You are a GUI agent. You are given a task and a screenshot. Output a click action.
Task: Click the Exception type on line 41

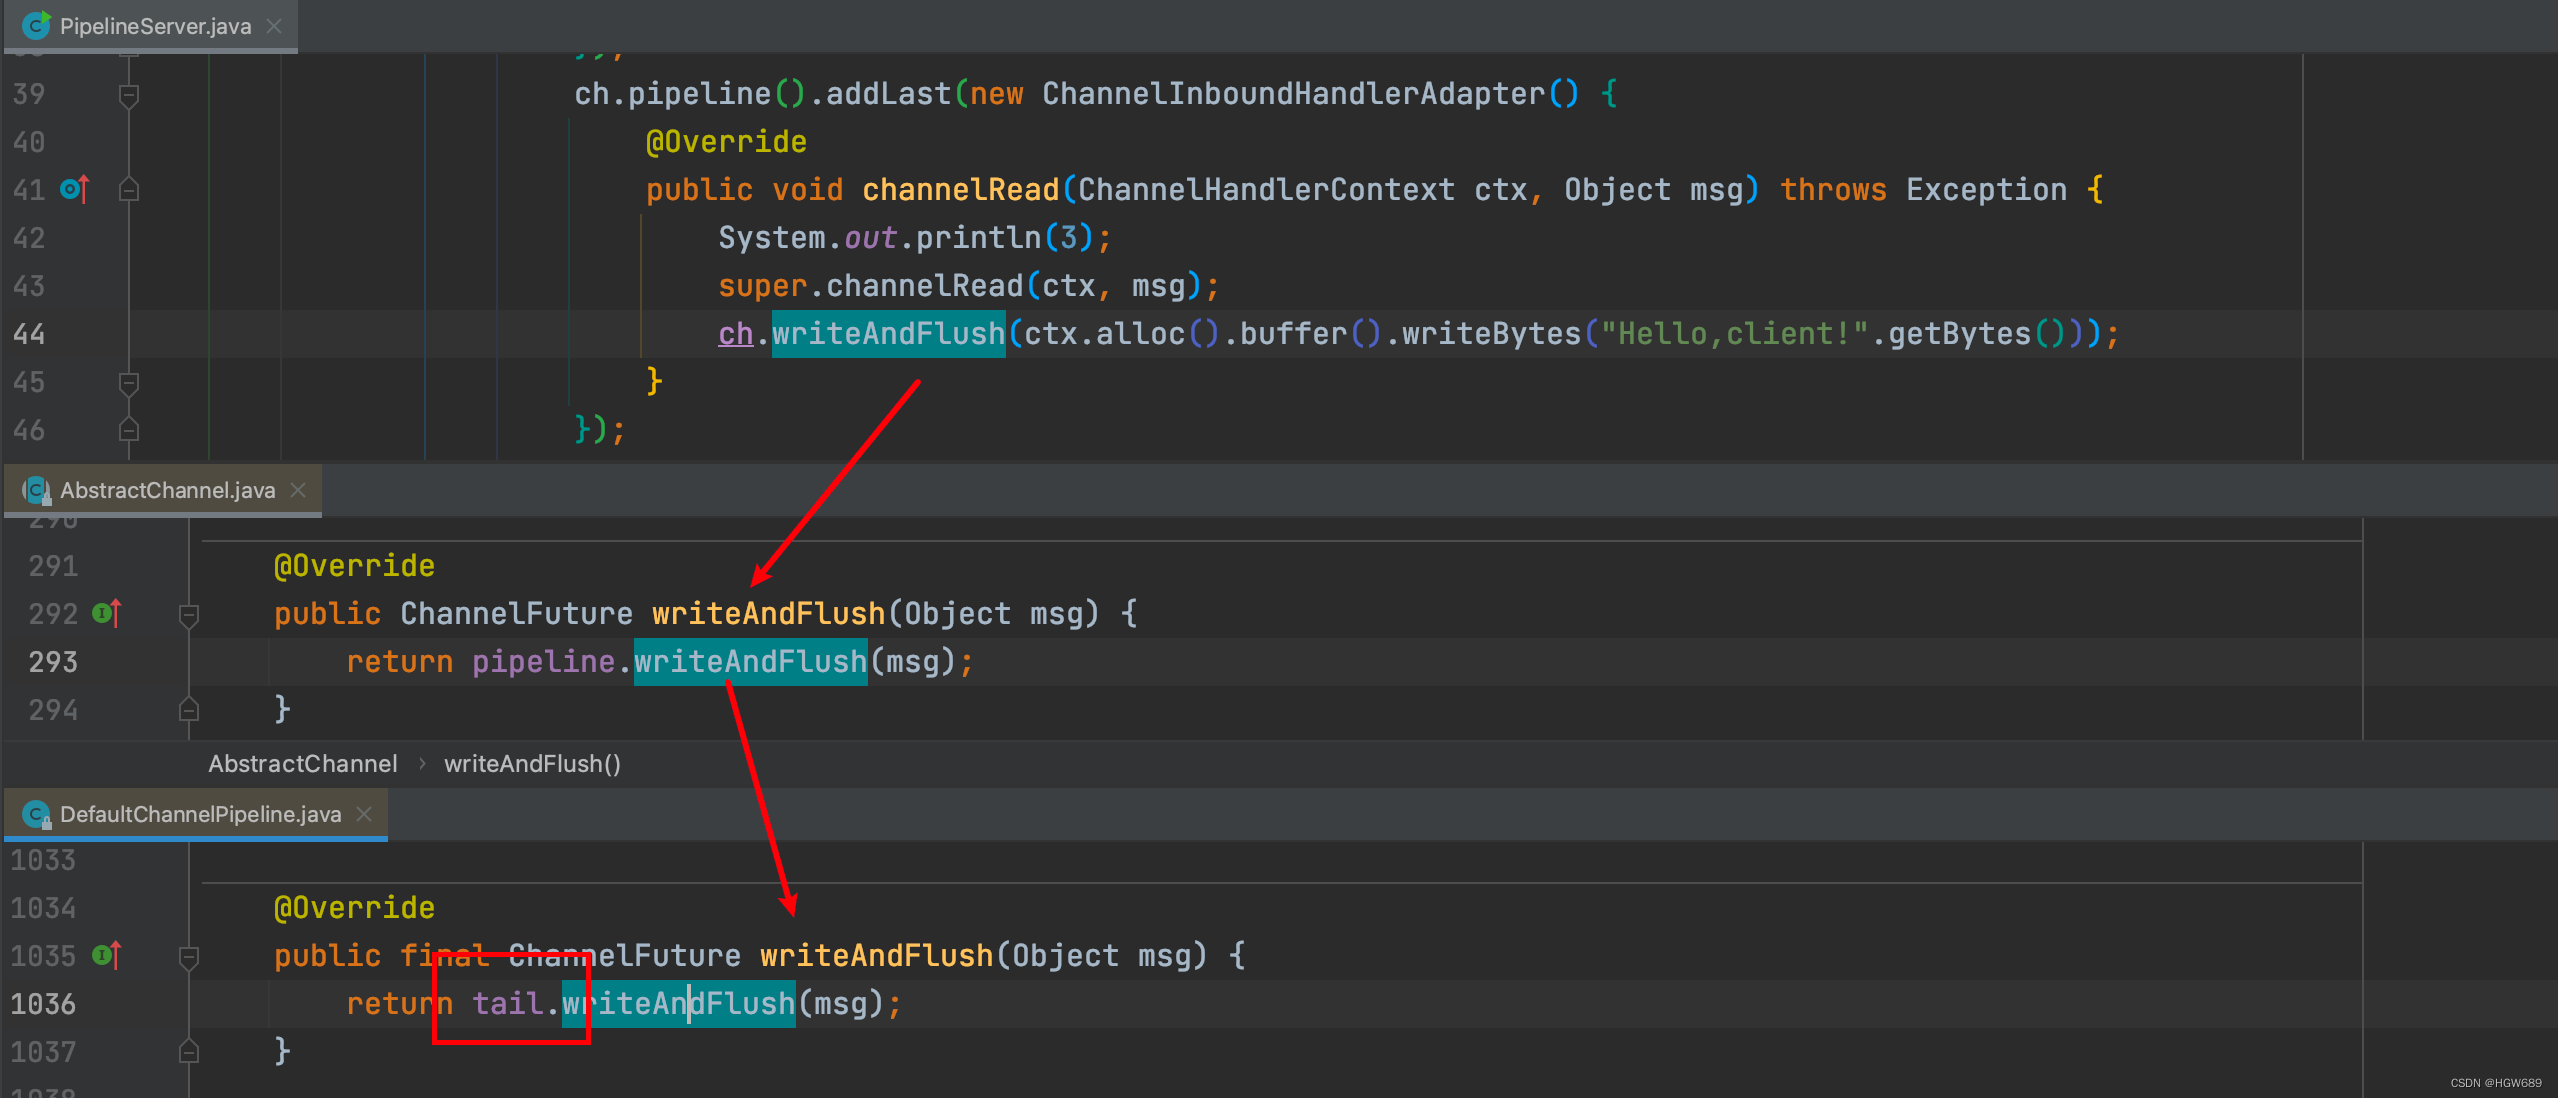pyautogui.click(x=1986, y=190)
